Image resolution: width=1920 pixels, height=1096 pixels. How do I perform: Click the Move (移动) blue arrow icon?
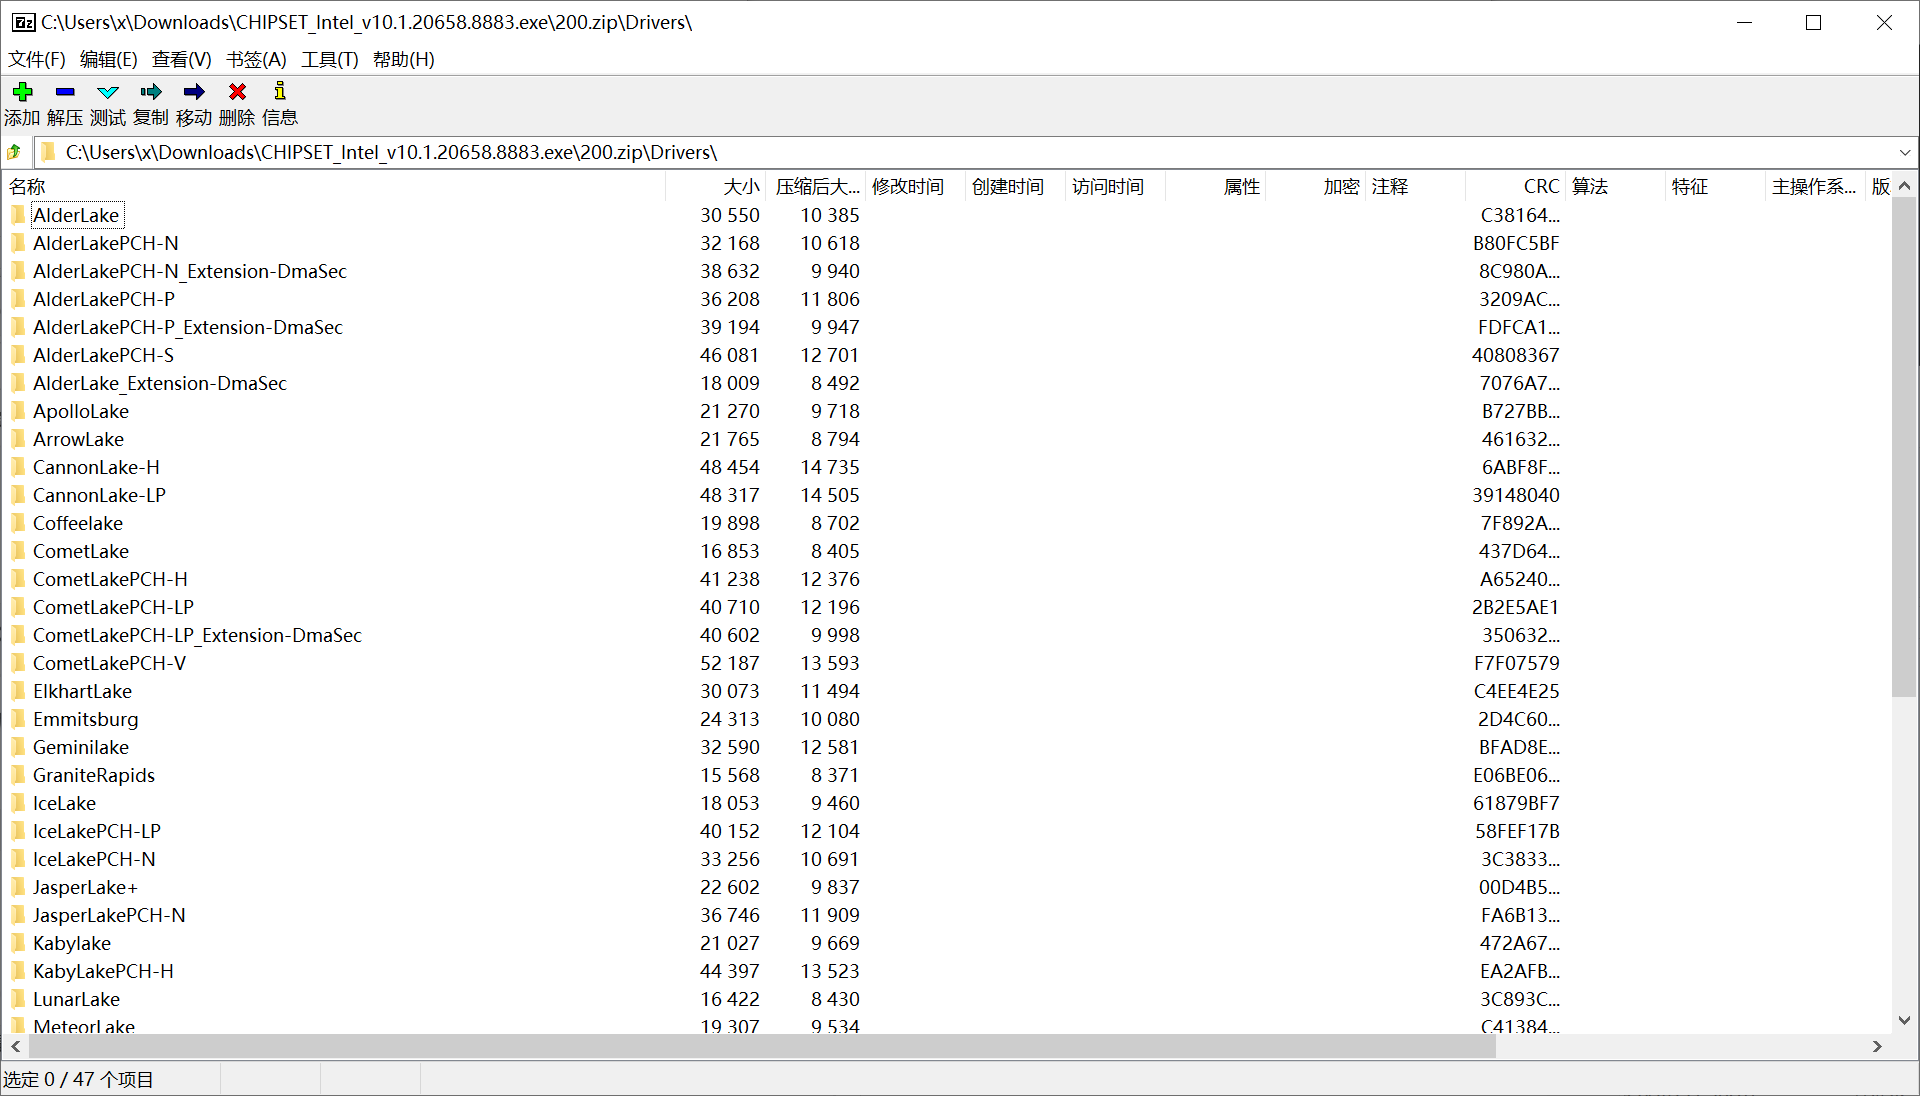point(194,92)
